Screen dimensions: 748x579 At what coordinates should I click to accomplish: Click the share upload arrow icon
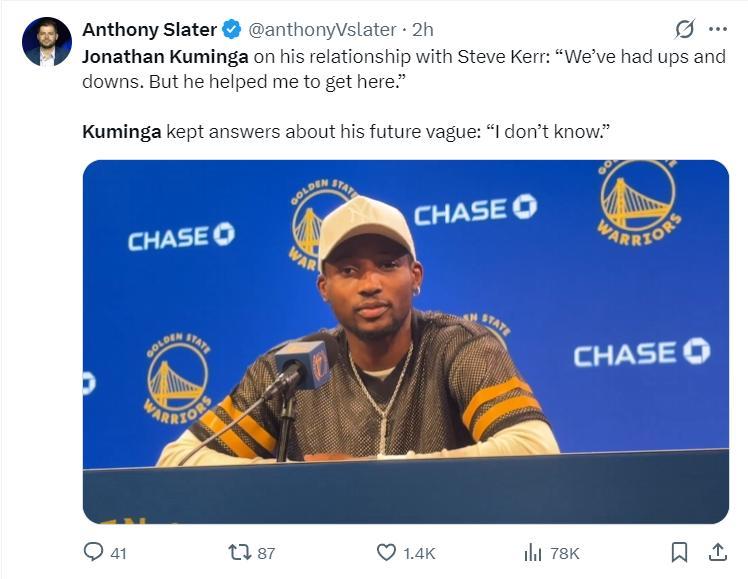coord(717,552)
